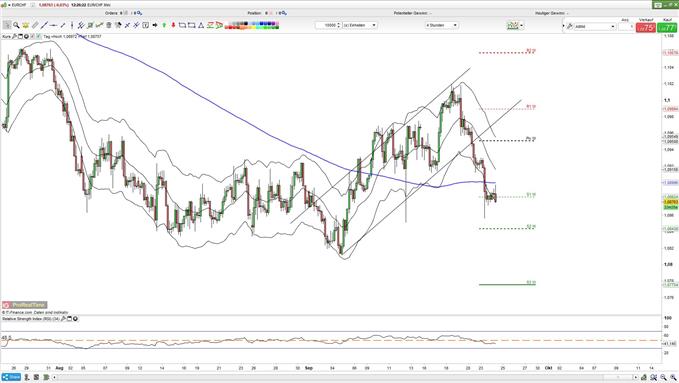The width and height of the screenshot is (679, 383).
Task: Click the green Kauf buy price button
Action: pos(666,28)
